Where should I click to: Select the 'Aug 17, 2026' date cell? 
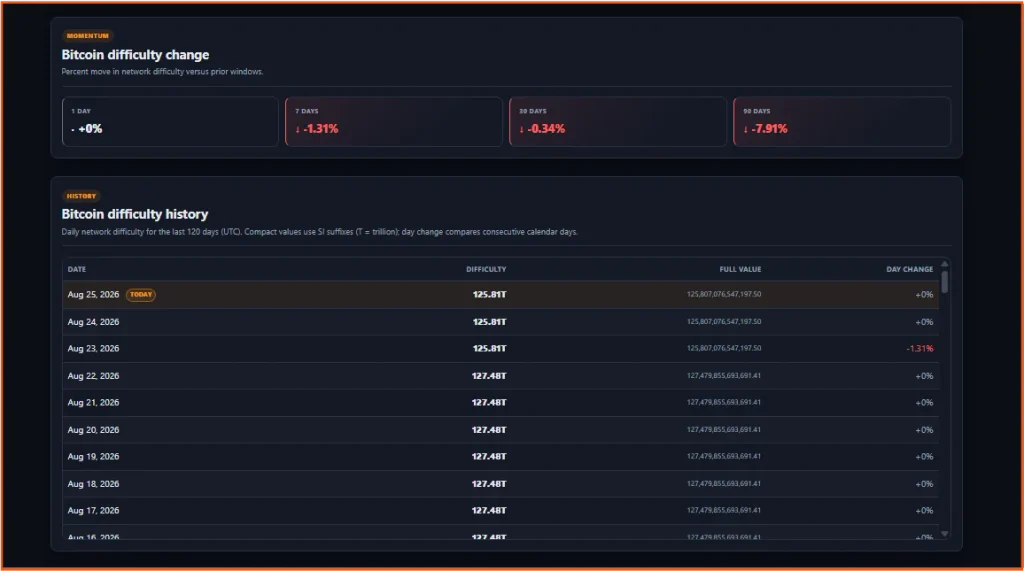(x=93, y=511)
